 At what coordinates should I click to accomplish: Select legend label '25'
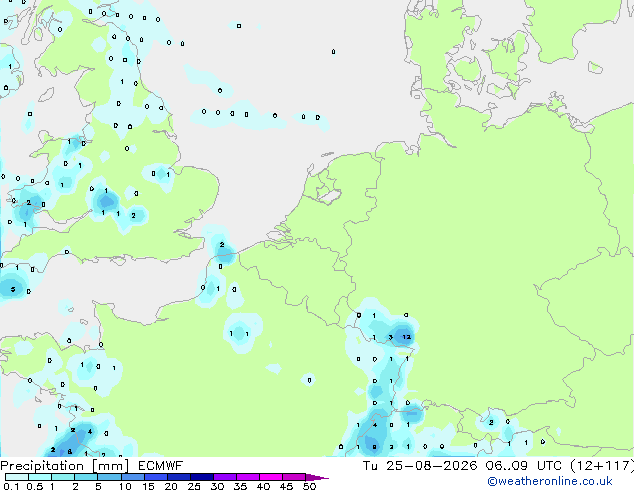pyautogui.click(x=194, y=486)
